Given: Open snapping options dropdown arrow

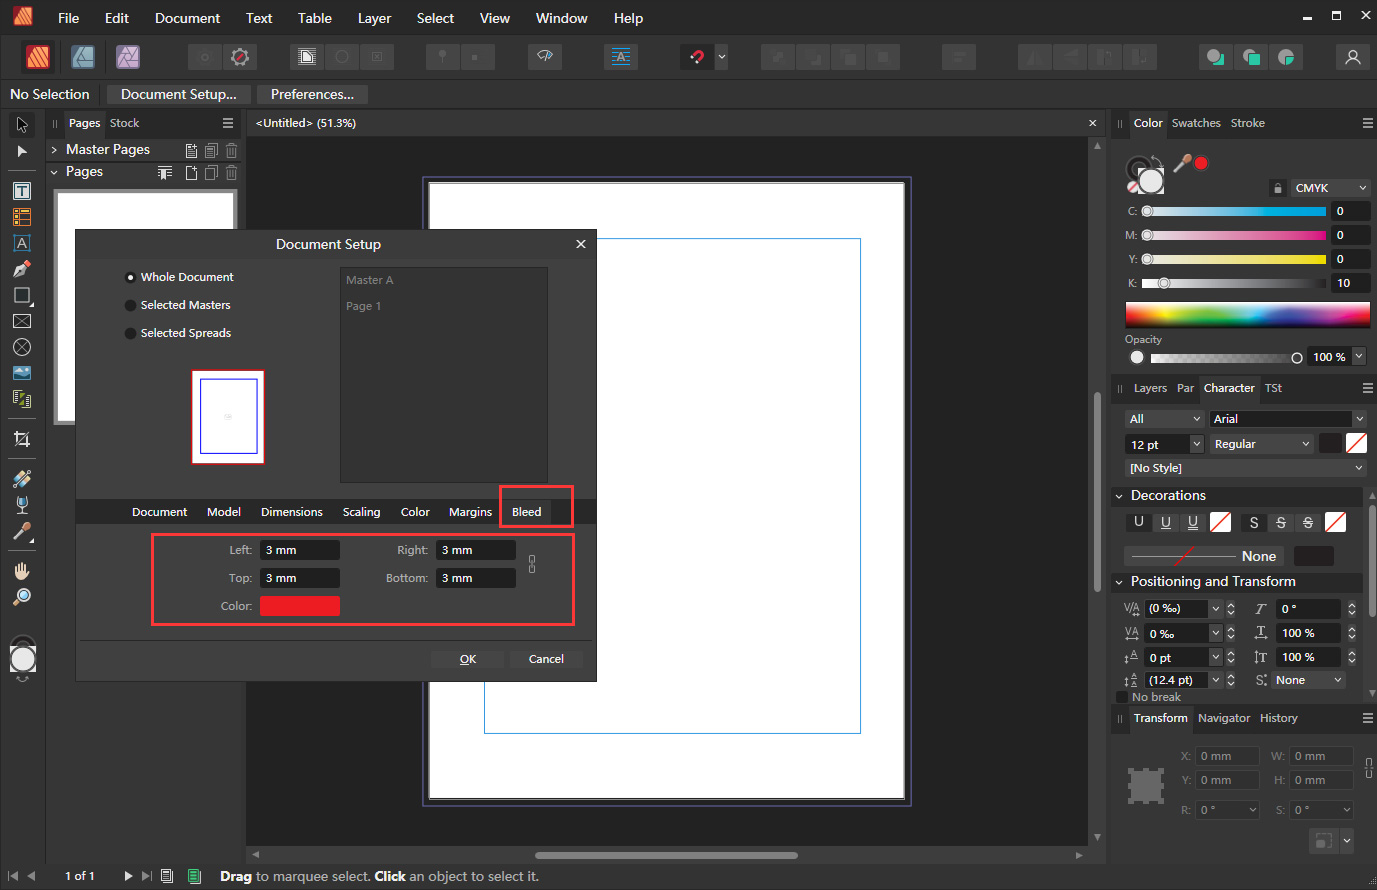Looking at the screenshot, I should 722,57.
